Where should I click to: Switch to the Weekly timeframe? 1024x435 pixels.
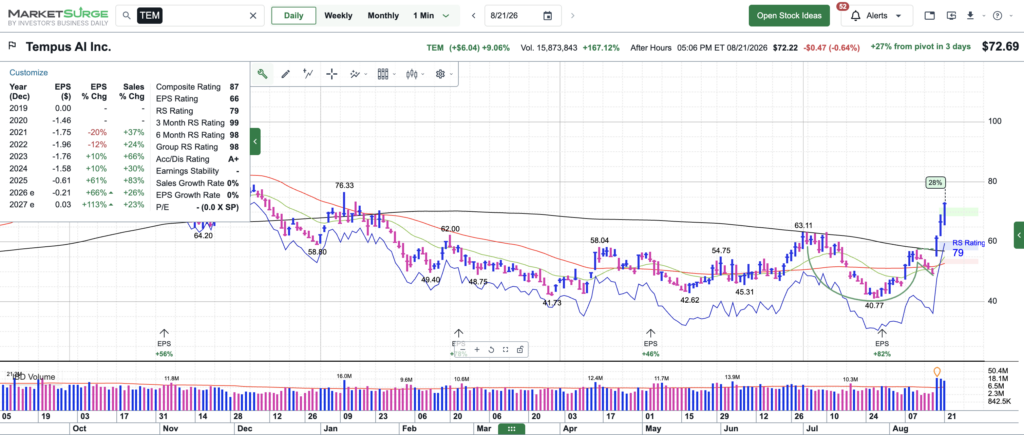coord(338,16)
